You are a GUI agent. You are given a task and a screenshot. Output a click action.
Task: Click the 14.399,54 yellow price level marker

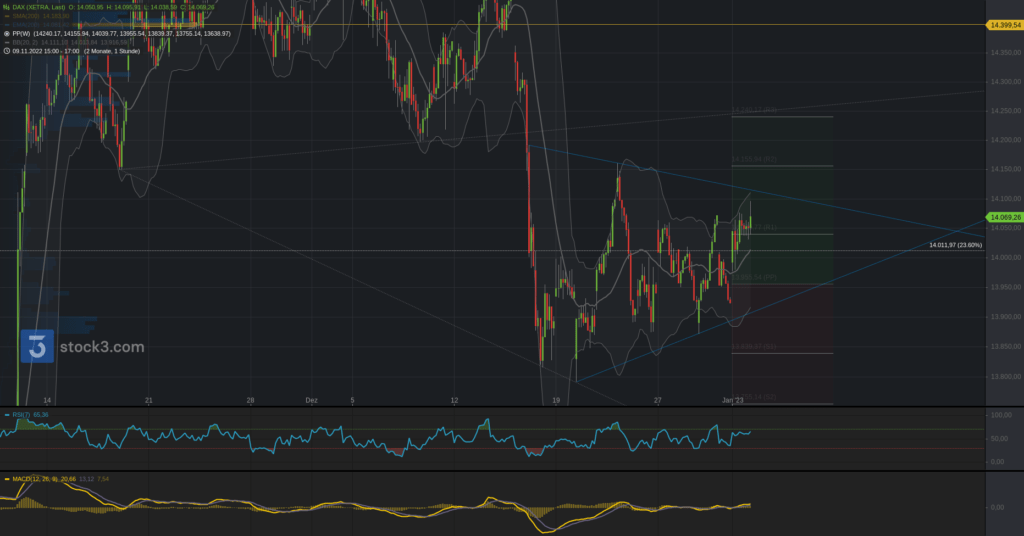[1003, 25]
